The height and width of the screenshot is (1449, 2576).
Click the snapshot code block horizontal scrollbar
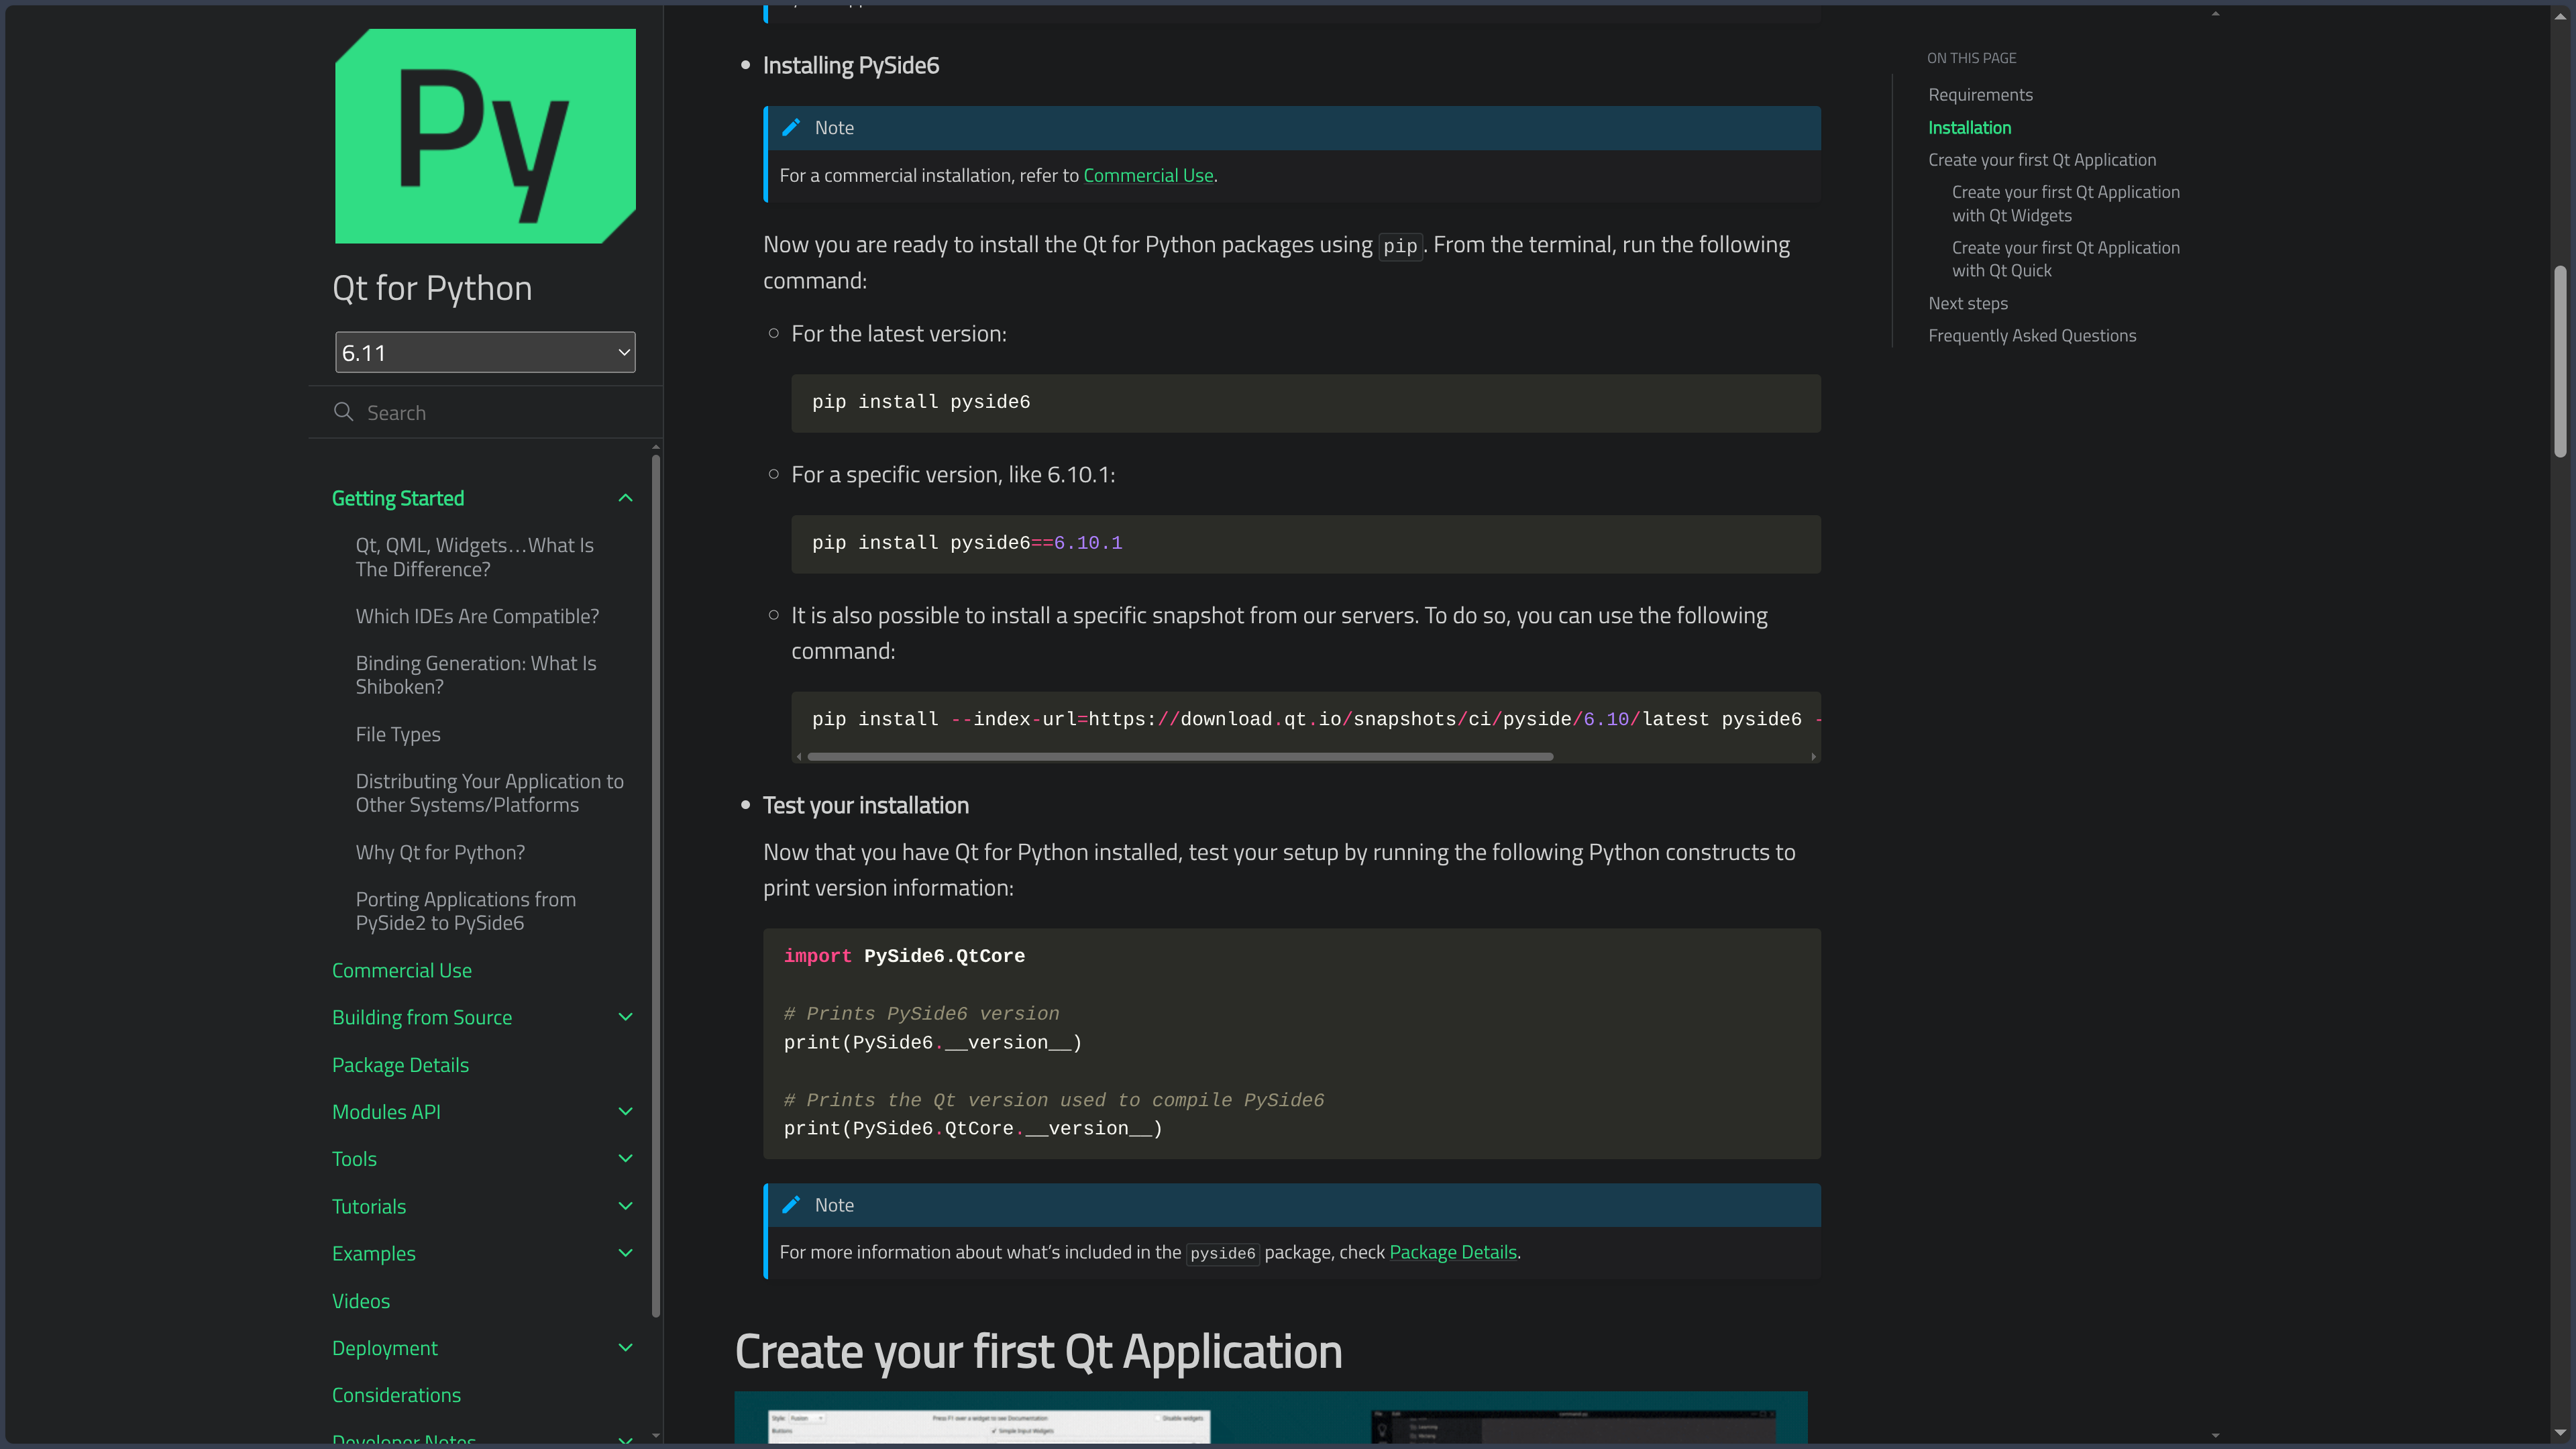point(1180,757)
